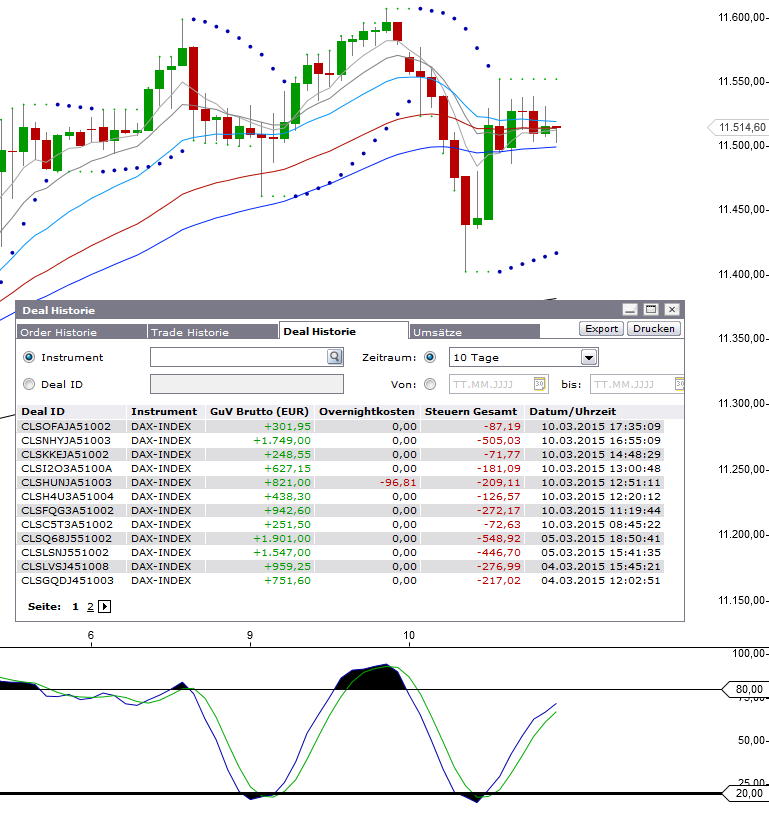Select the Deal Historie tab
This screenshot has height=814, width=769.
344,331
